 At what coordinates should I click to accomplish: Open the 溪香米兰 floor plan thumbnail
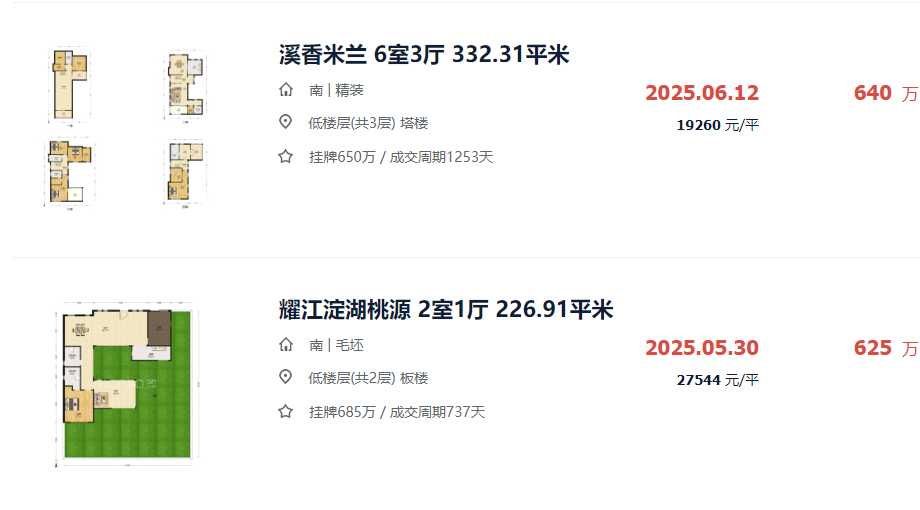coord(126,129)
